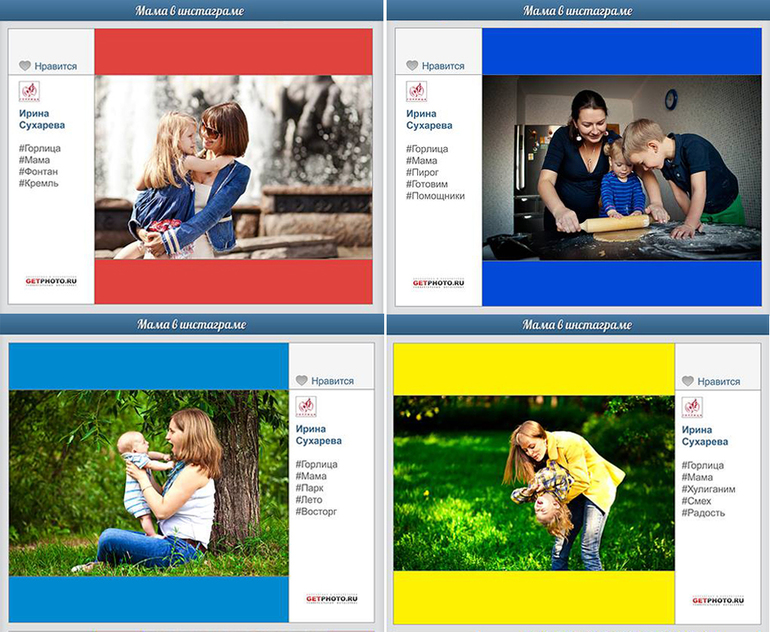Tap the heart icon in the light-blue park card
Viewport: 770px width, 632px height.
(x=301, y=381)
